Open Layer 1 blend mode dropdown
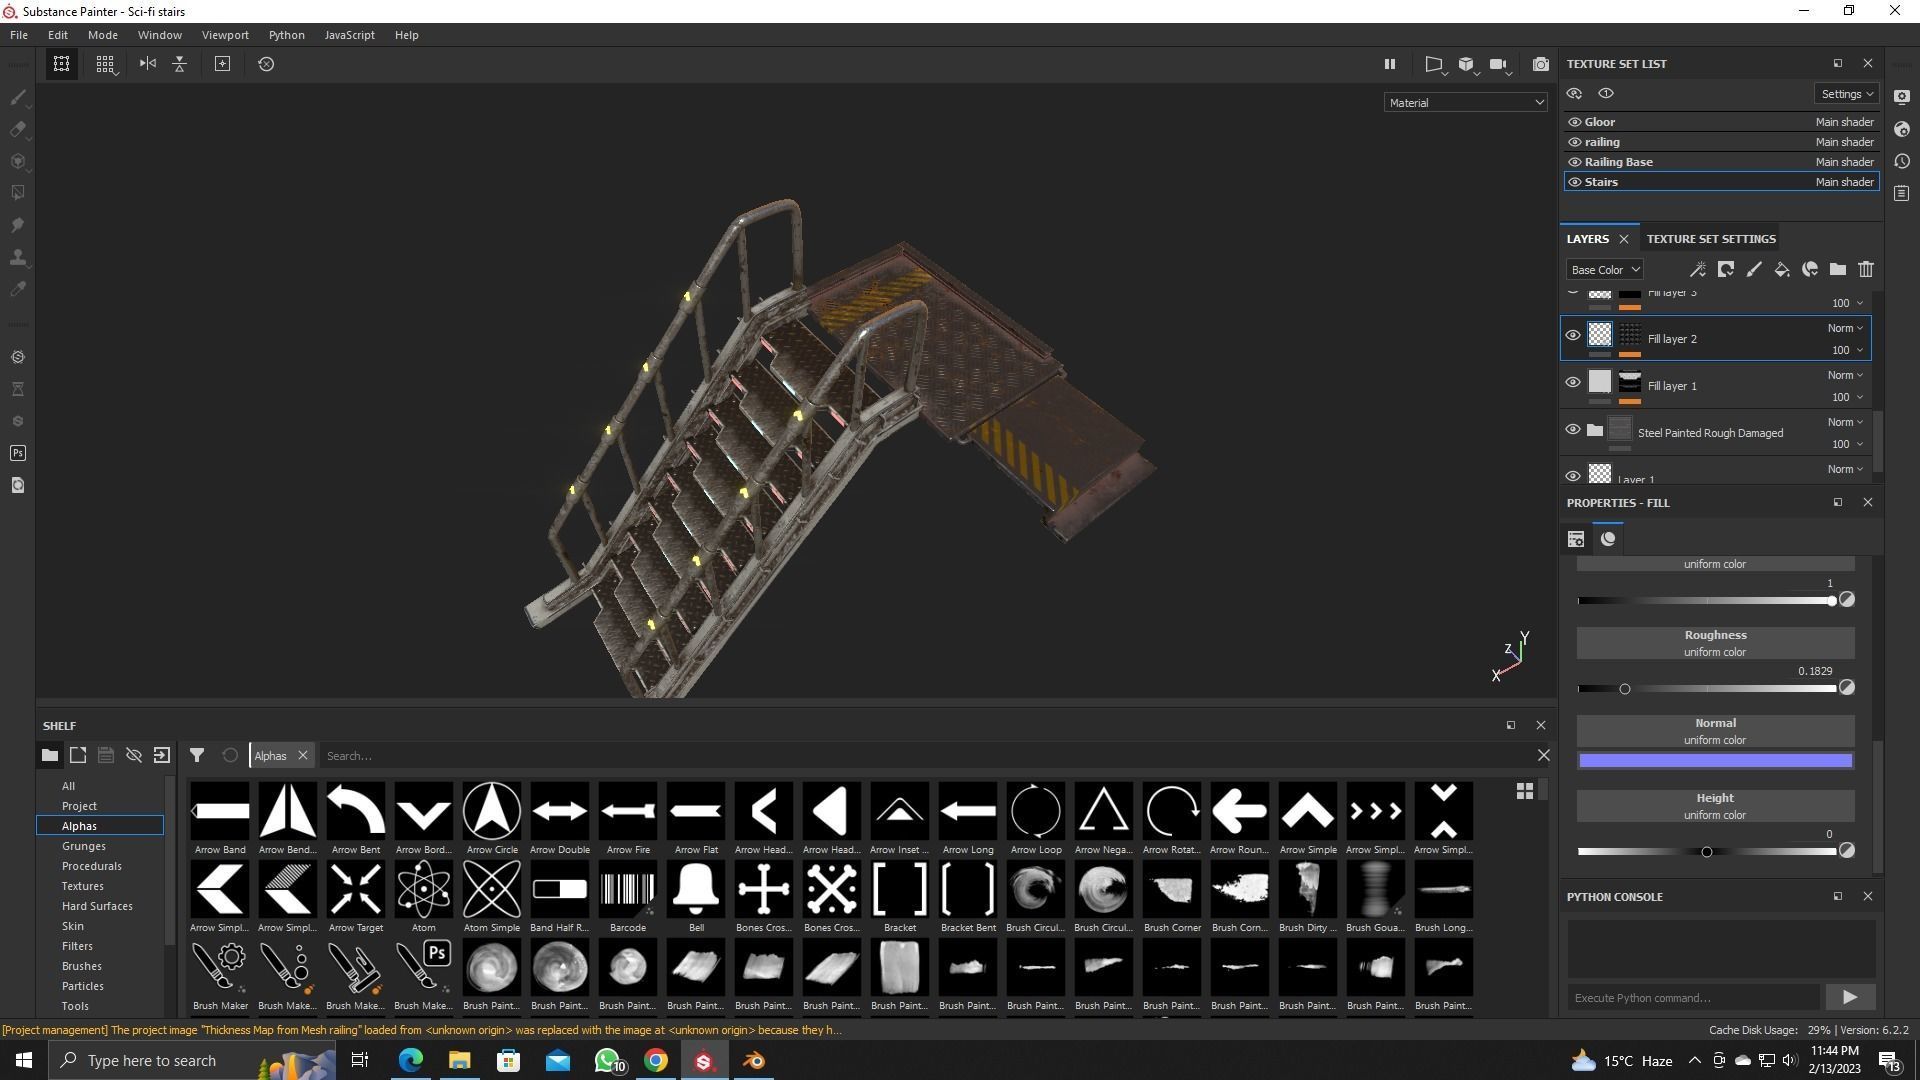 (1845, 469)
